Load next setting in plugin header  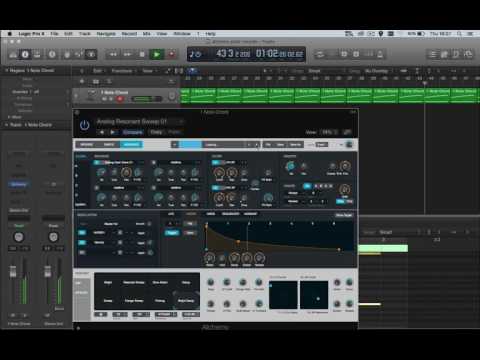click(113, 132)
